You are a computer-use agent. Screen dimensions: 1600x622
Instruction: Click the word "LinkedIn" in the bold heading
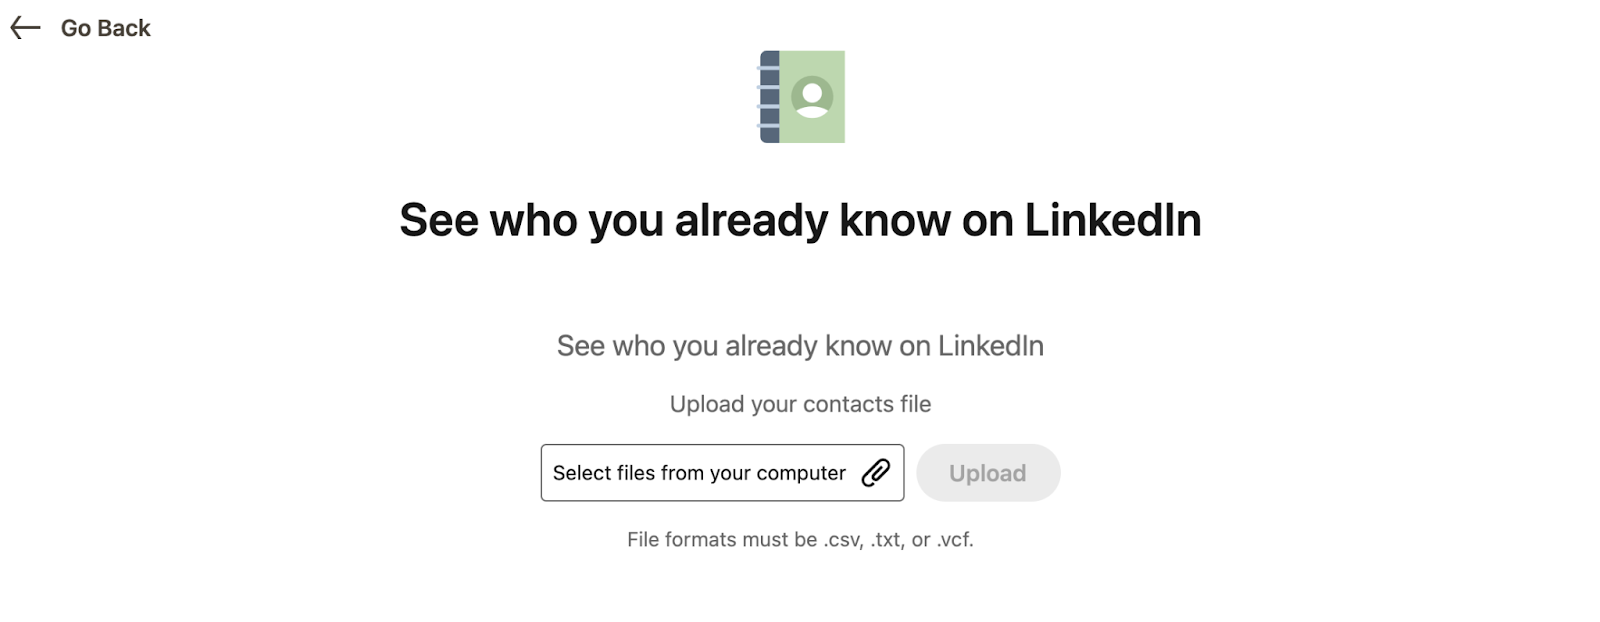pyautogui.click(x=1112, y=220)
